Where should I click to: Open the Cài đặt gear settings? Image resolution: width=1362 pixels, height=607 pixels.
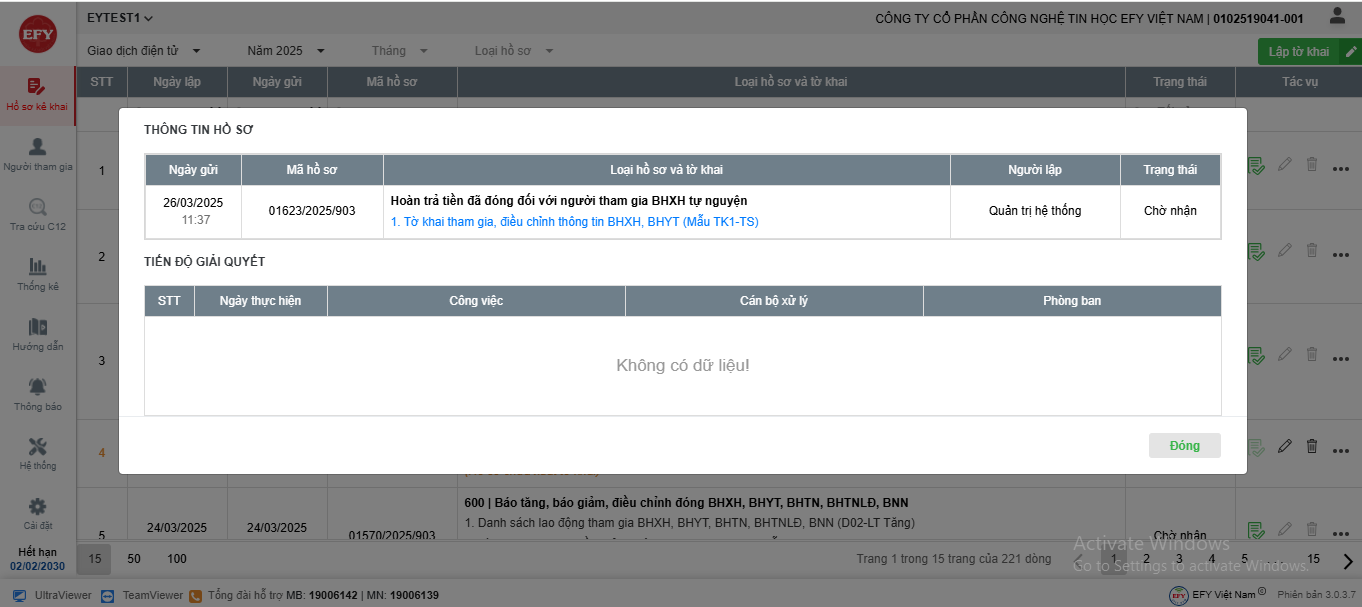37,513
